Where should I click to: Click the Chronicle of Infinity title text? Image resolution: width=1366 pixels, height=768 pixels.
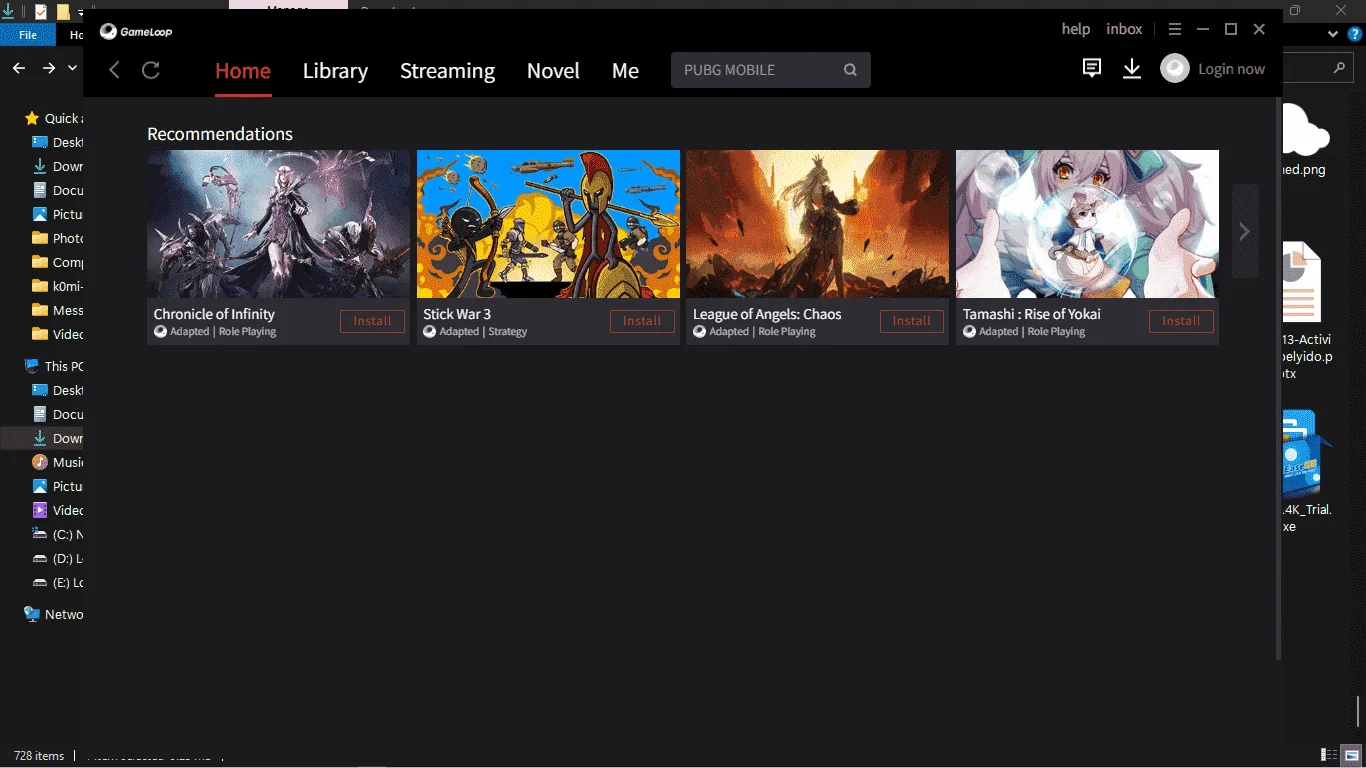(x=214, y=314)
